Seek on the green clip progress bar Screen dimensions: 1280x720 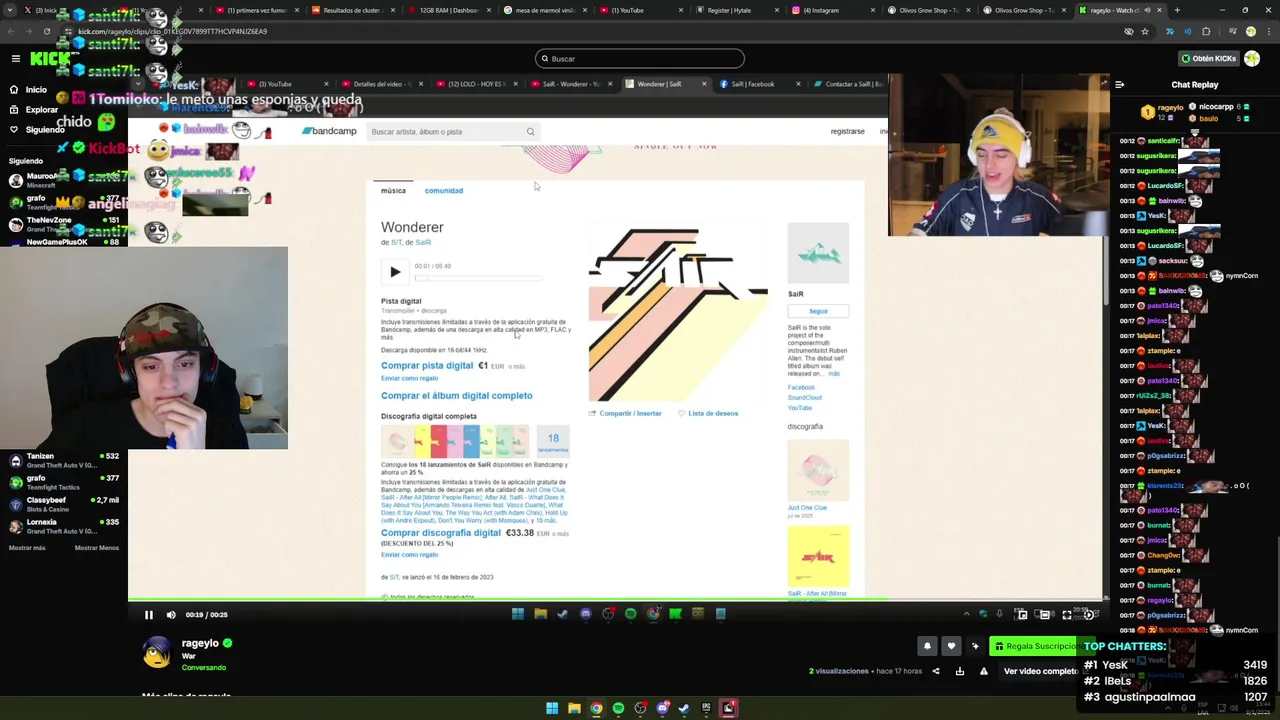pyautogui.click(x=615, y=600)
